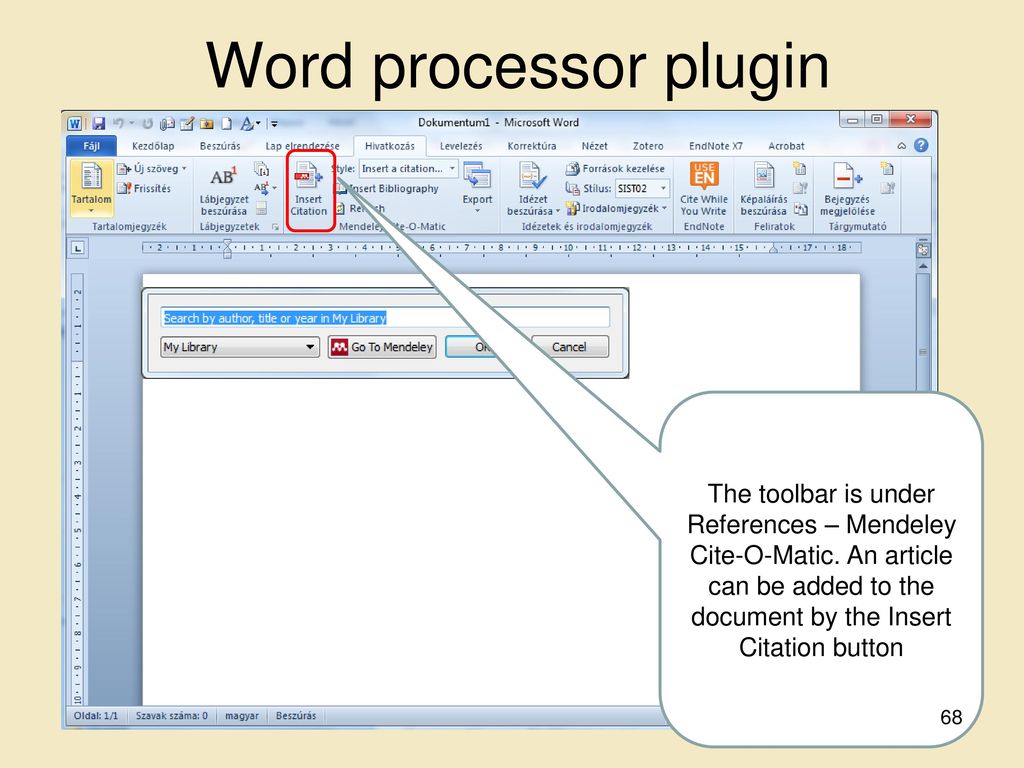
Task: Click the Mendeley logo on the Go To Mendeley button
Action: tap(339, 347)
